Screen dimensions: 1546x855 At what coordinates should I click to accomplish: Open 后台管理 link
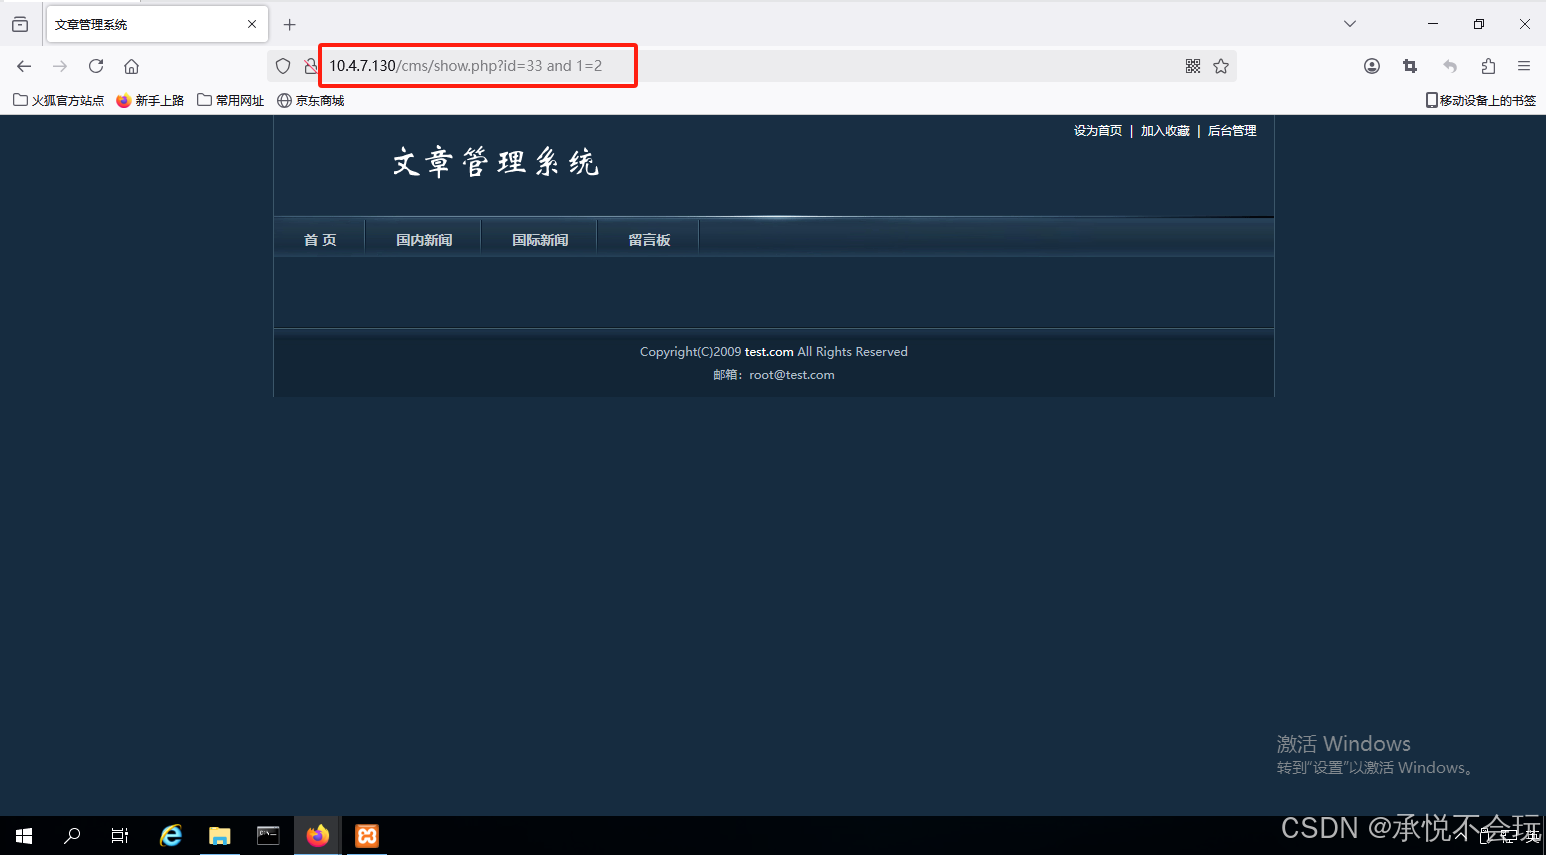pyautogui.click(x=1232, y=131)
